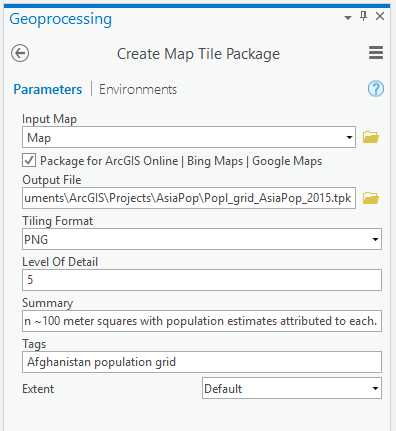396x431 pixels.
Task: Click the Tiling Format label
Action: [x=58, y=221]
